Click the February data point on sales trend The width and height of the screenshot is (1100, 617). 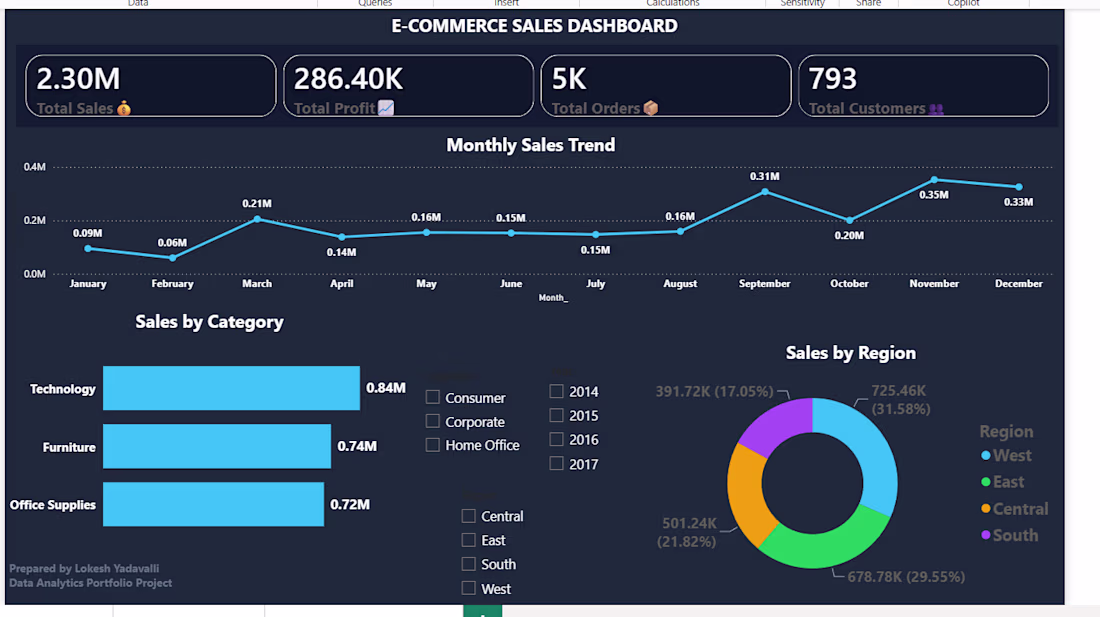tap(173, 258)
